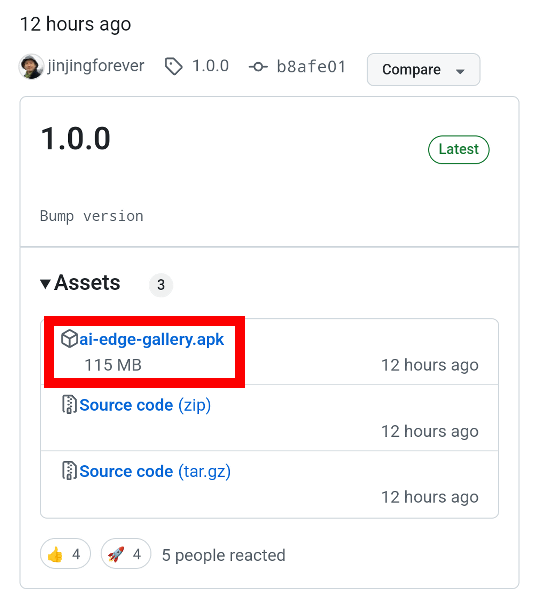Click the Assets count badge showing 3
Screen dimensions: 539x609
point(161,285)
